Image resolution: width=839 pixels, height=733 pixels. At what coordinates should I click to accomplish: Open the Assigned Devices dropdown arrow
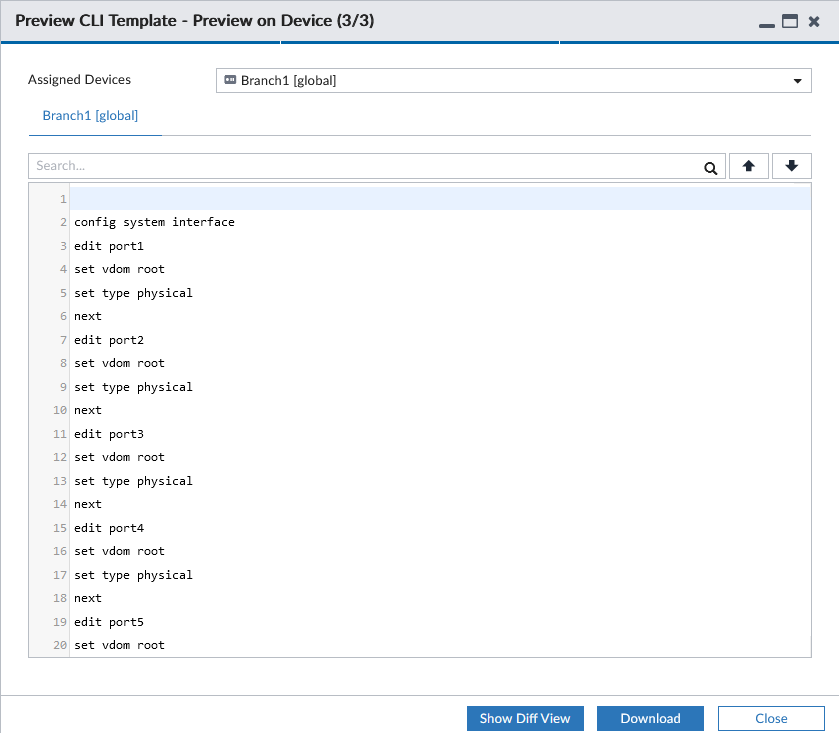click(797, 81)
